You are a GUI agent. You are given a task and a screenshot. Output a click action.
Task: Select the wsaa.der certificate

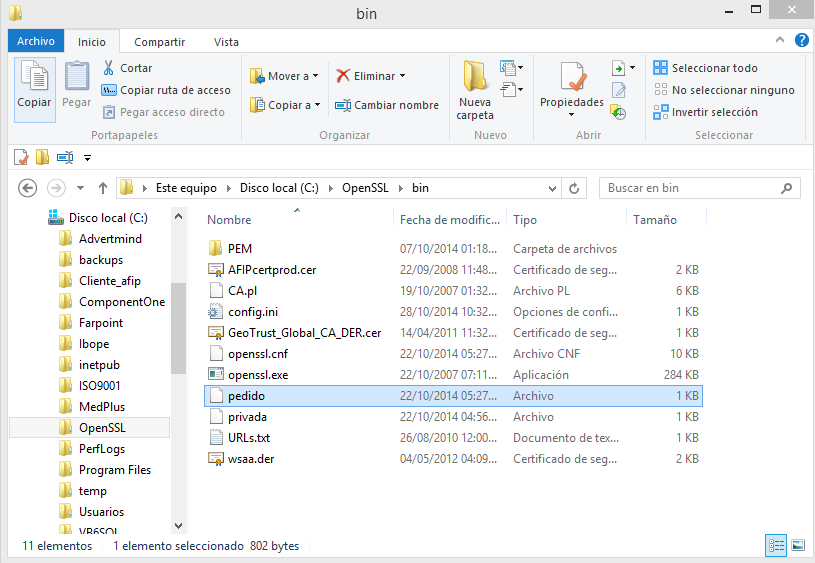click(453, 459)
